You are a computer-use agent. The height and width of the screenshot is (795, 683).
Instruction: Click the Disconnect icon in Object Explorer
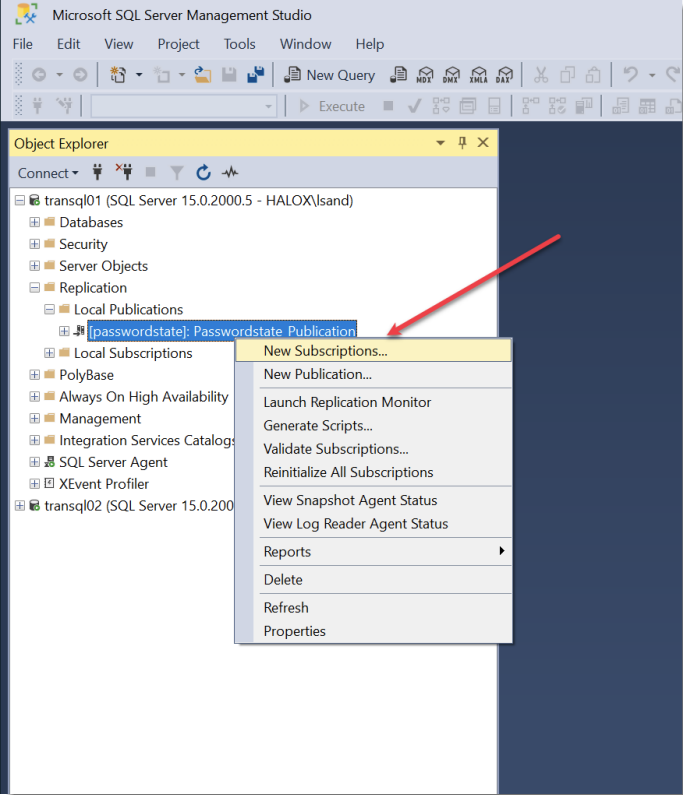(x=124, y=172)
